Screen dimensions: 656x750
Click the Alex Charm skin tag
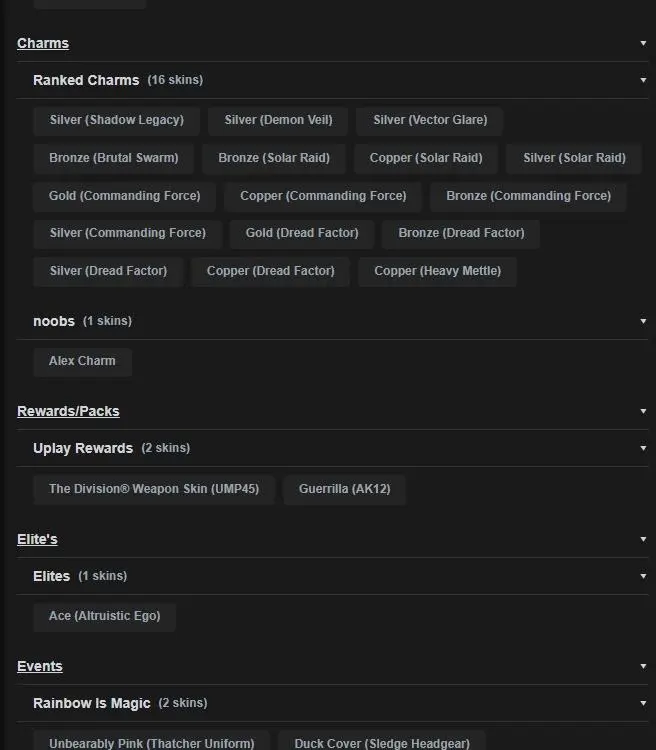point(82,361)
